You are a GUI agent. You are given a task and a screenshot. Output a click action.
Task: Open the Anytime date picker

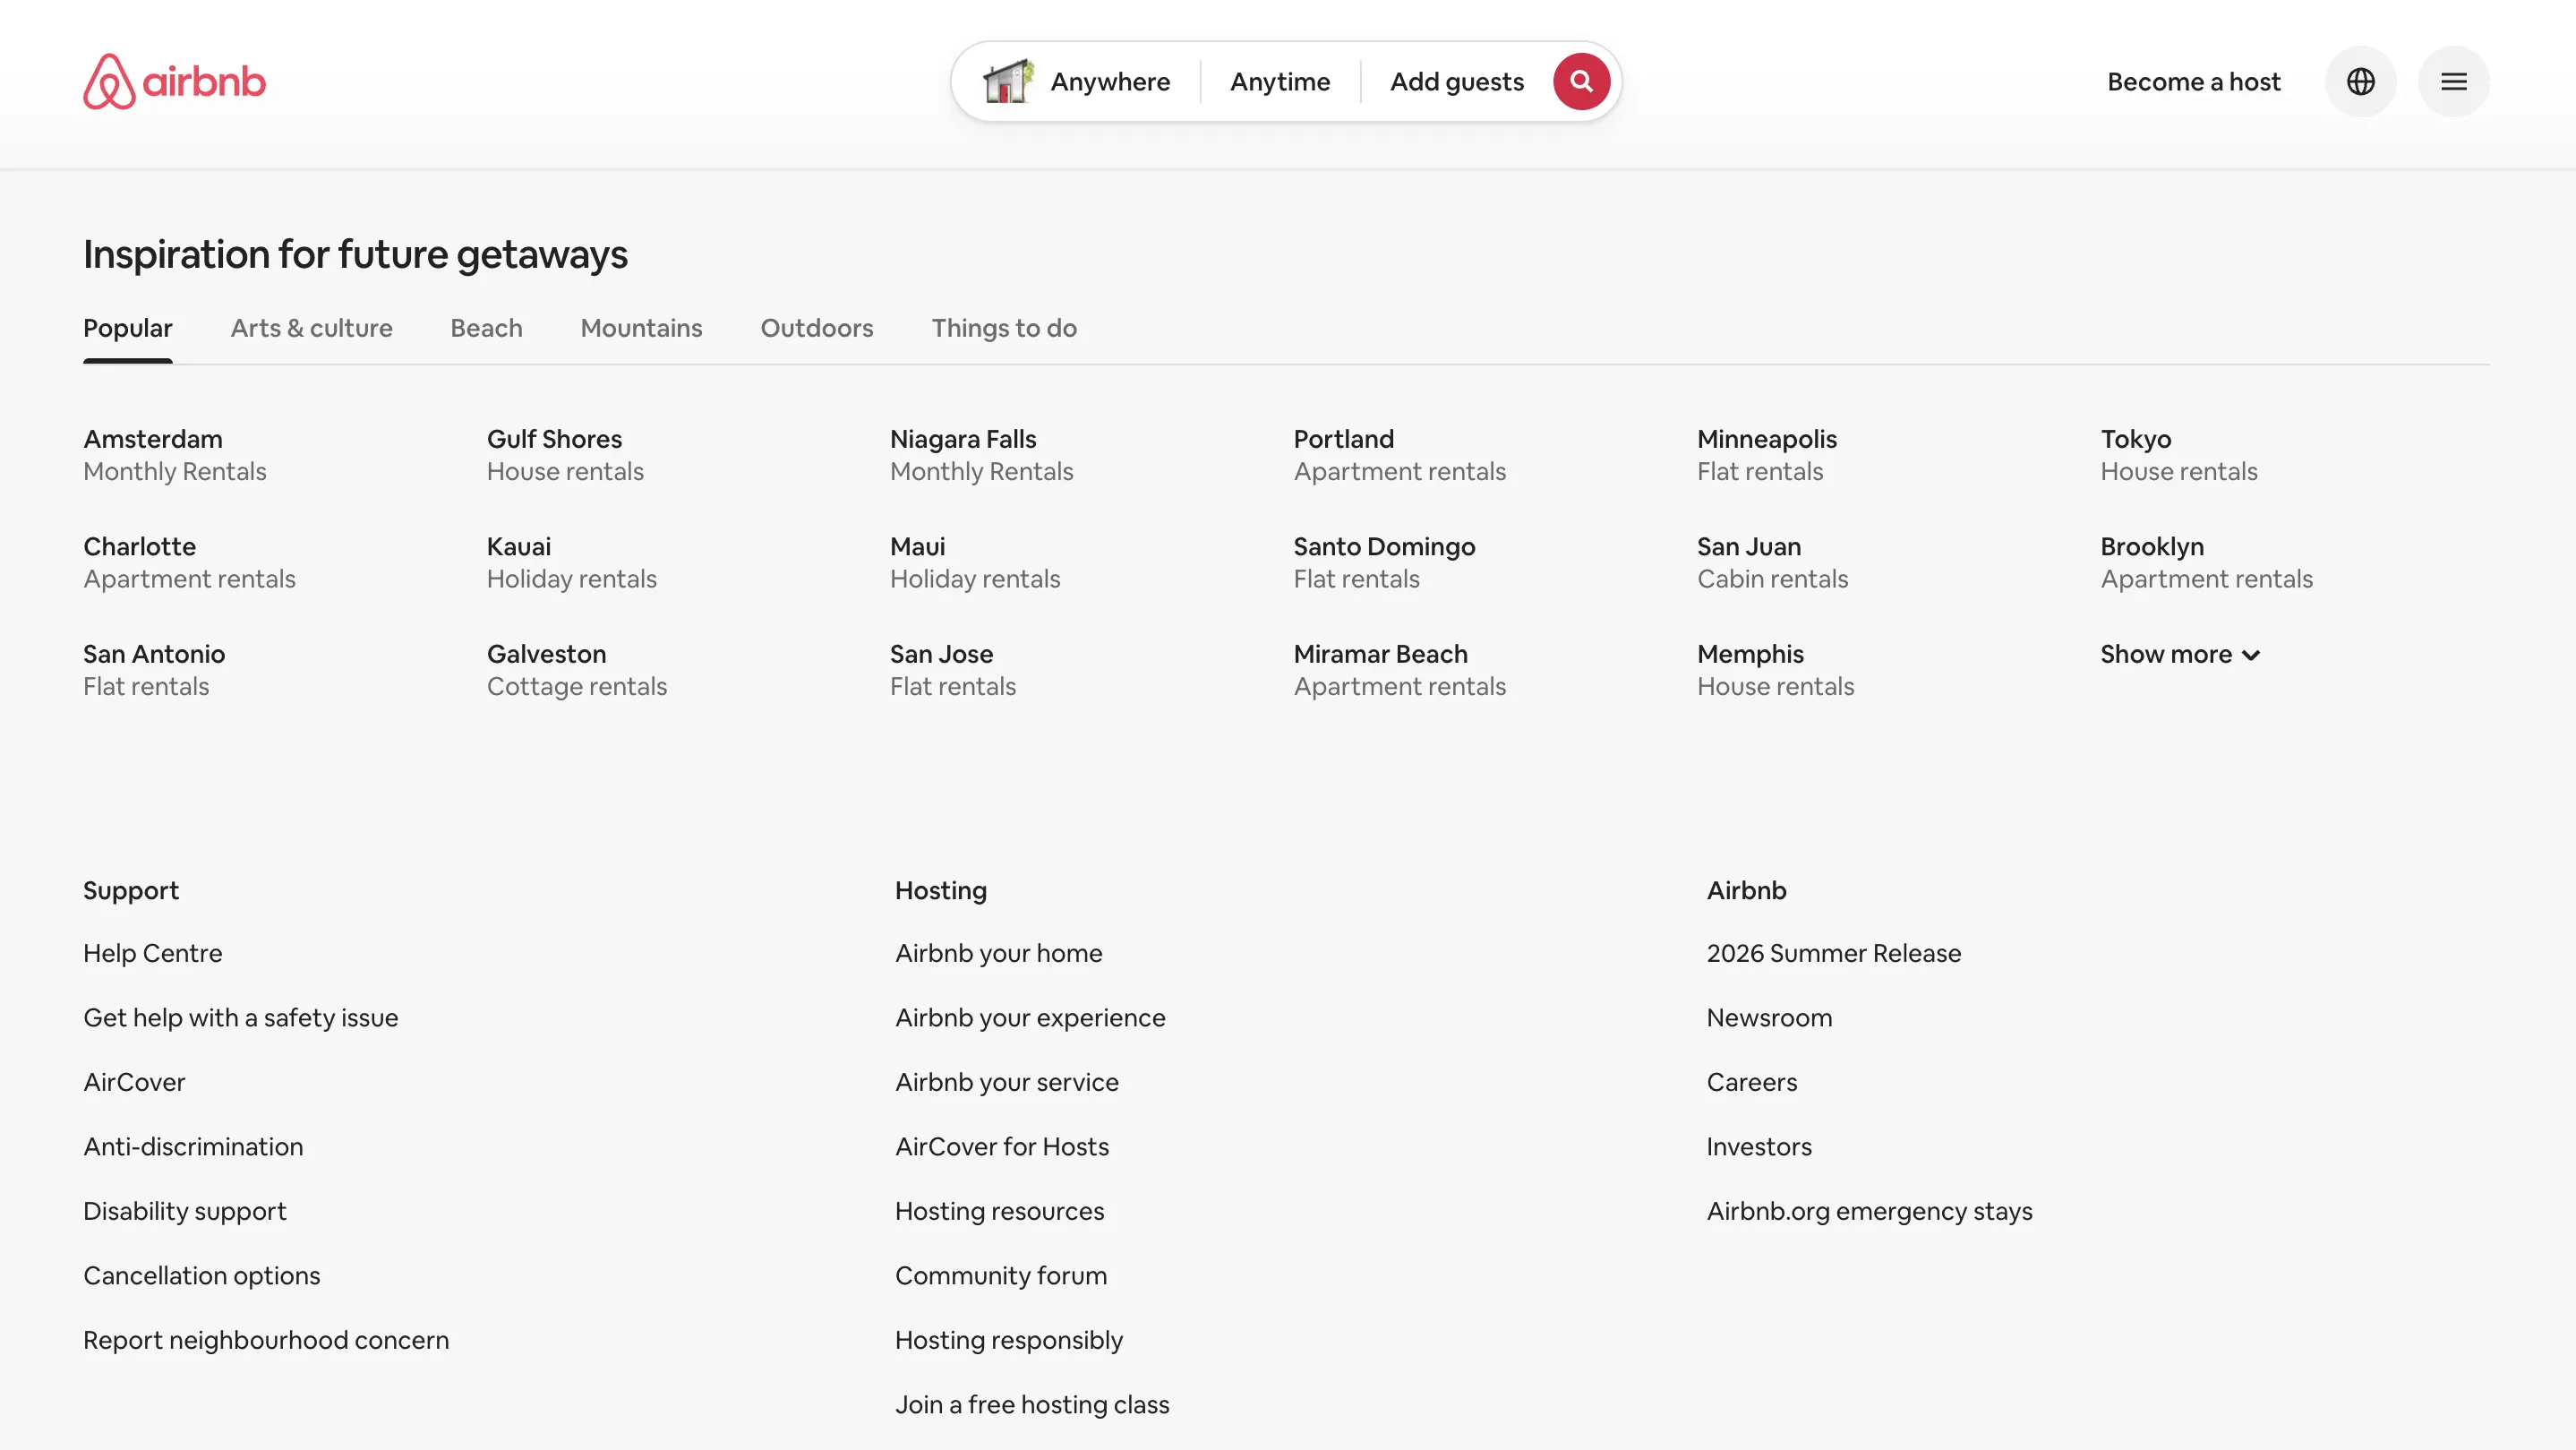[1280, 81]
